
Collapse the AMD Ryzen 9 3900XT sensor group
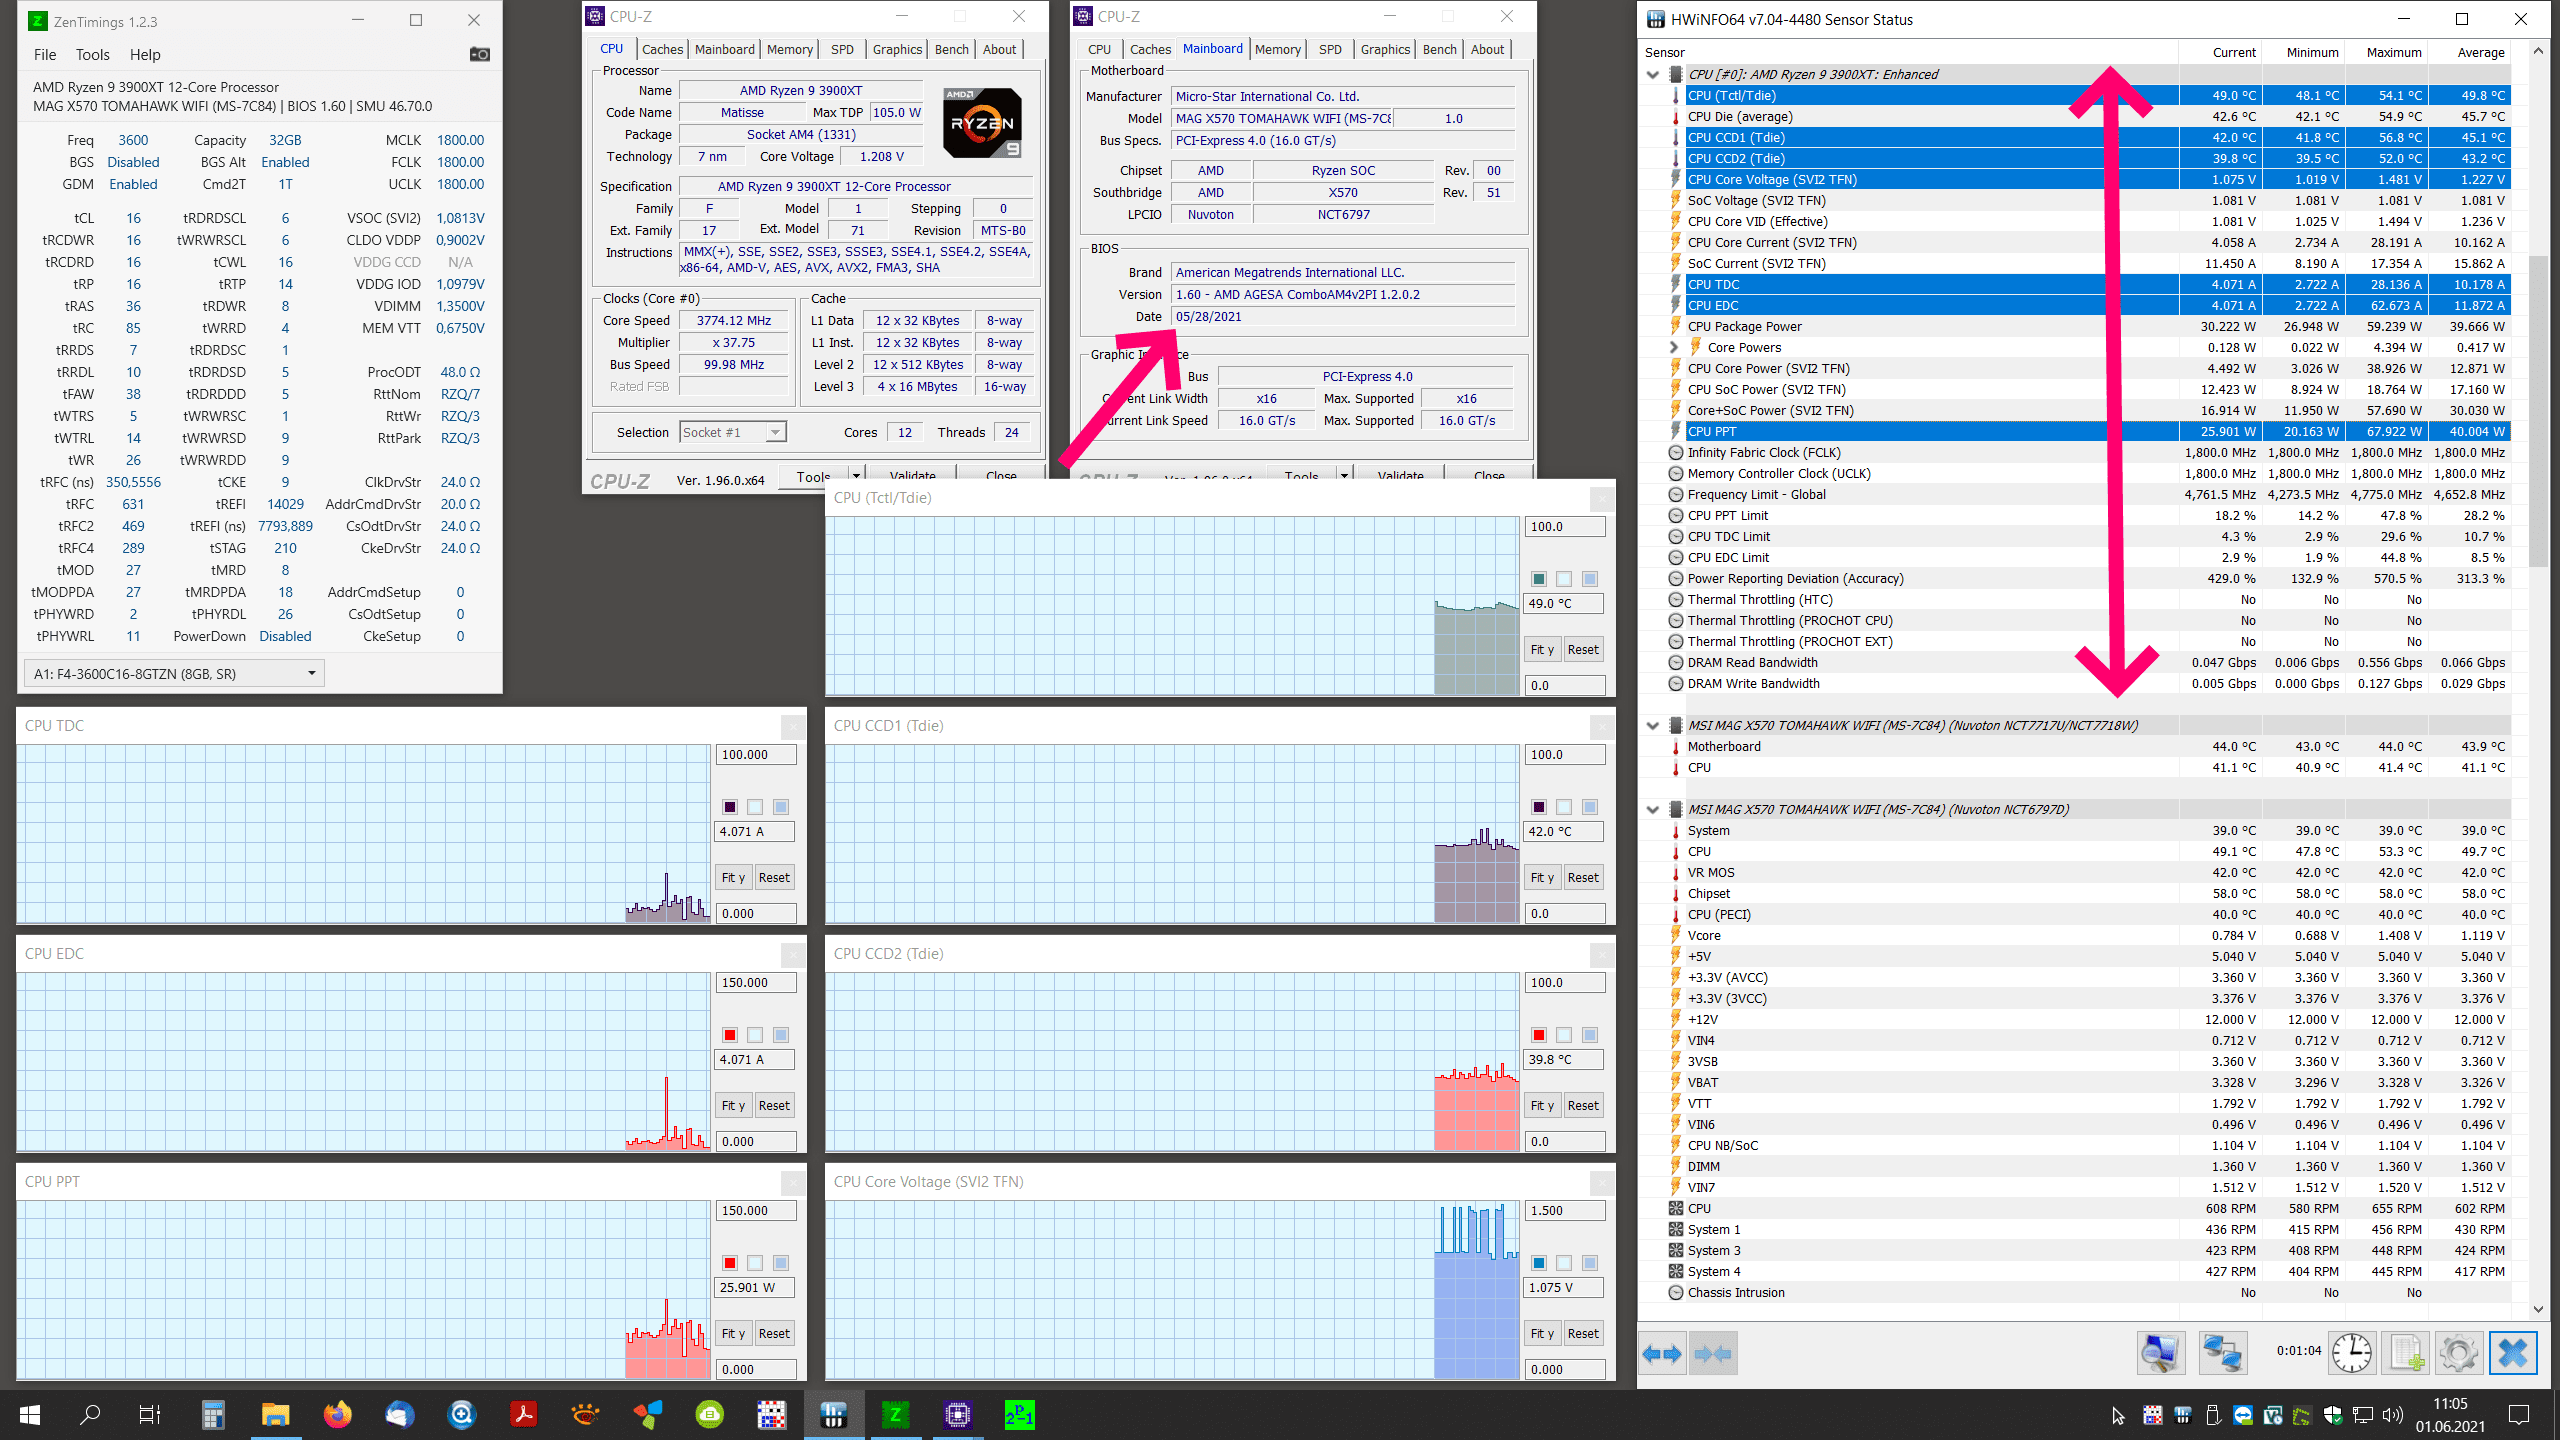pyautogui.click(x=1653, y=74)
